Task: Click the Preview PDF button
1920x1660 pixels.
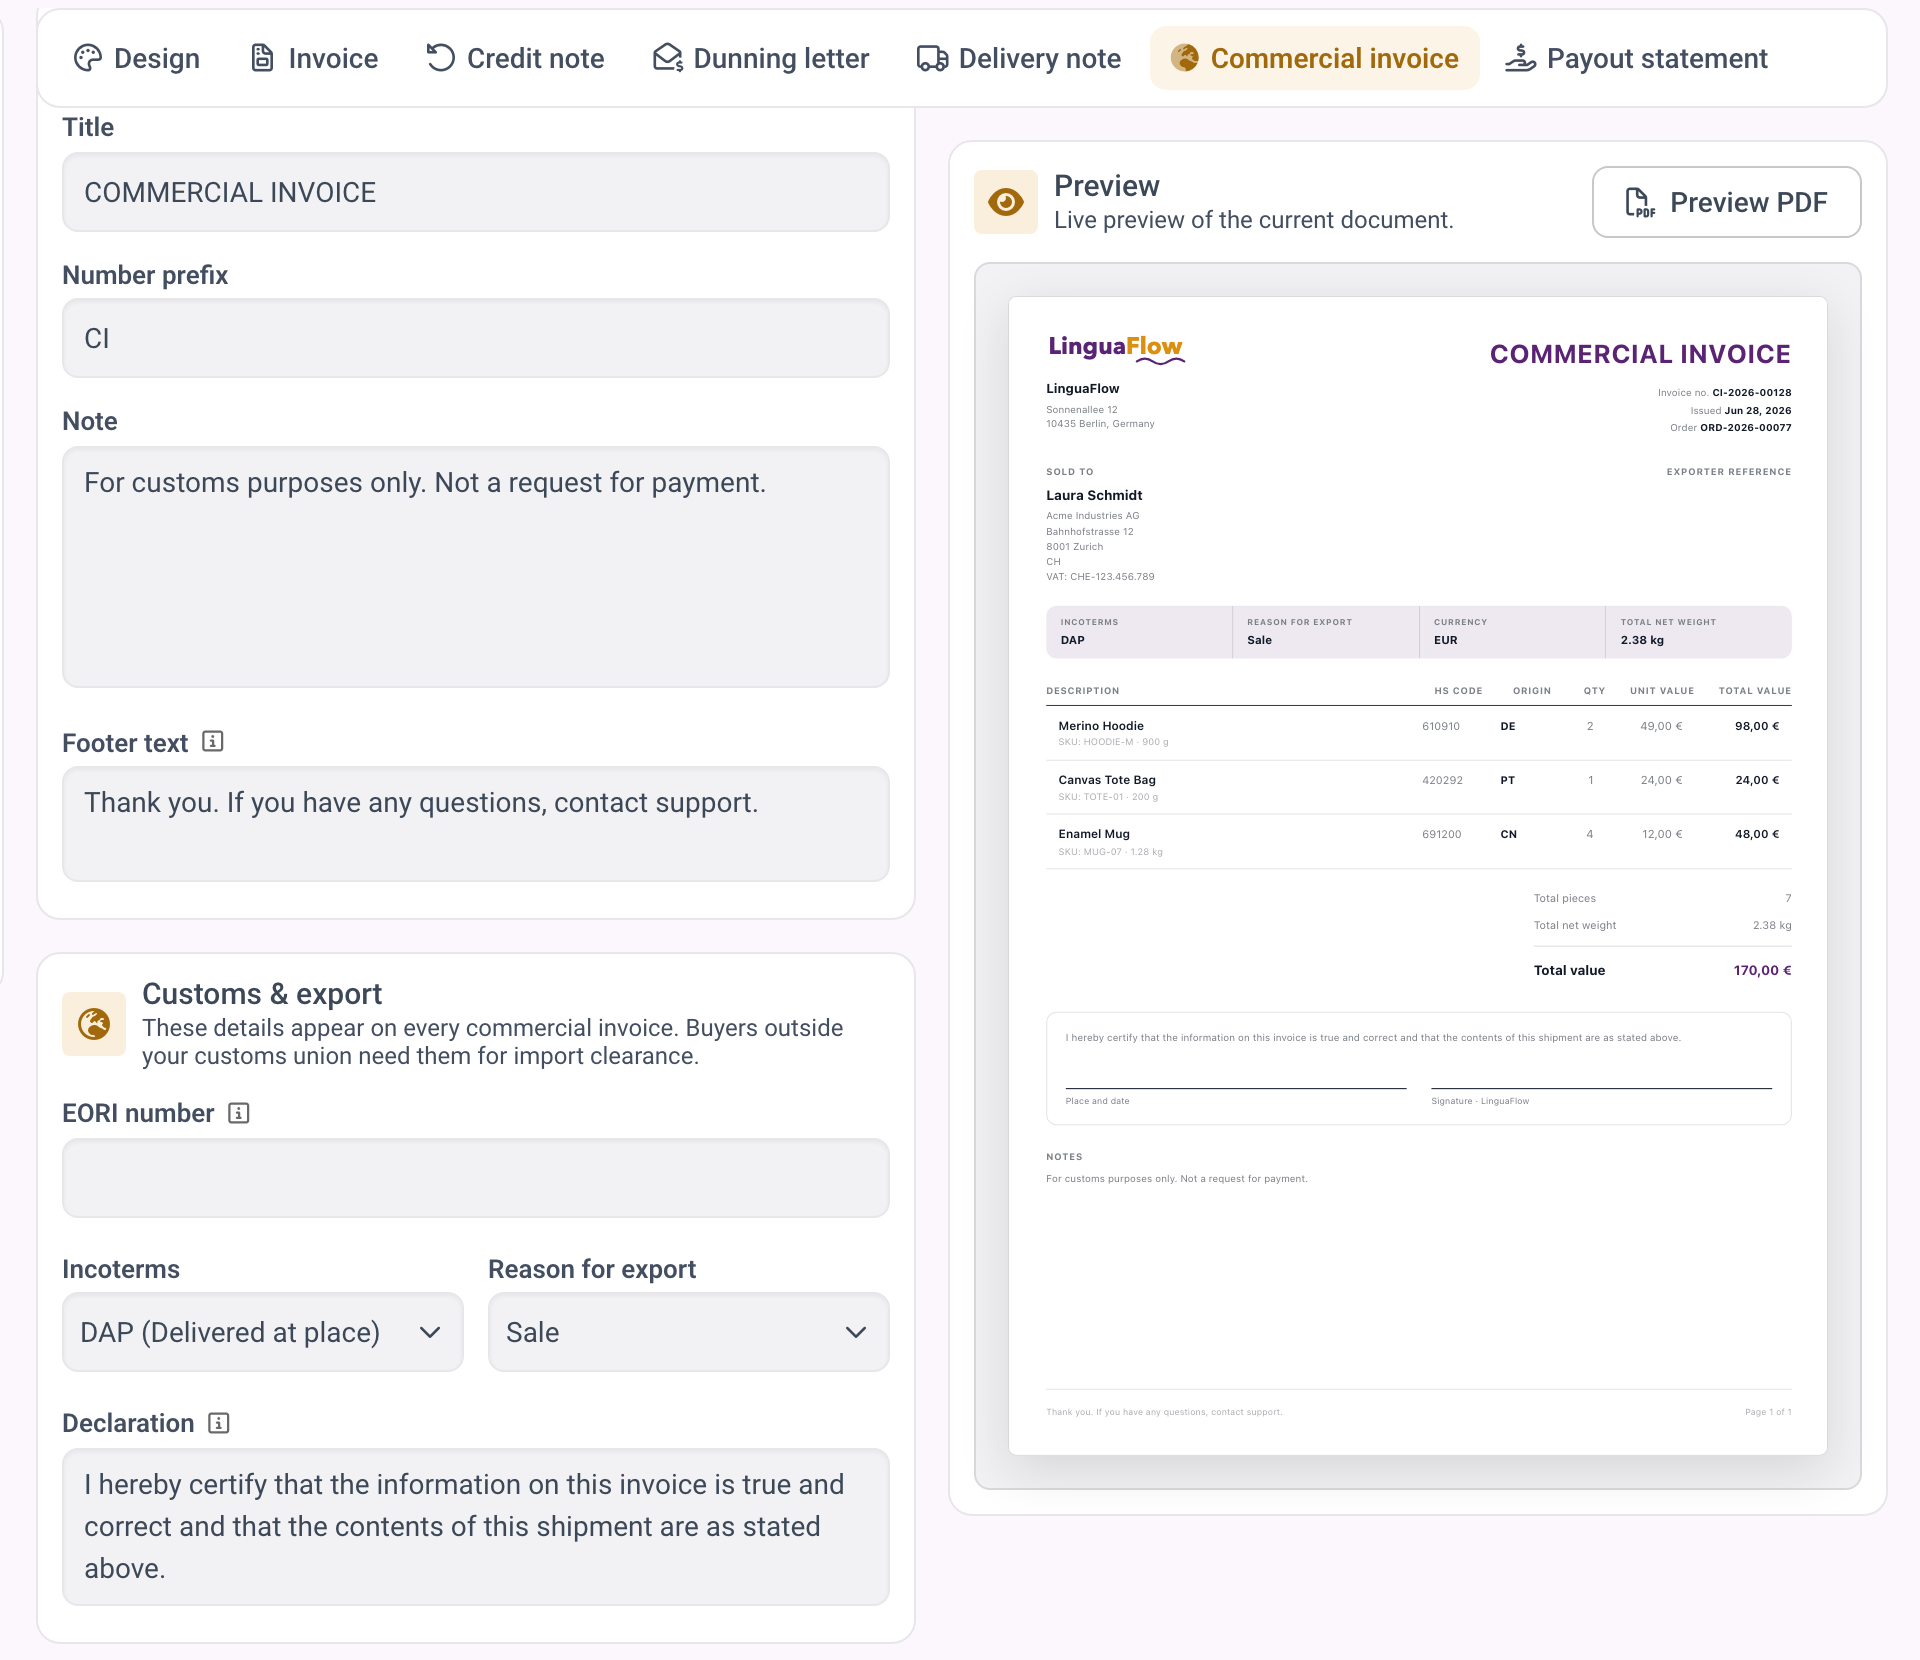Action: pyautogui.click(x=1726, y=202)
